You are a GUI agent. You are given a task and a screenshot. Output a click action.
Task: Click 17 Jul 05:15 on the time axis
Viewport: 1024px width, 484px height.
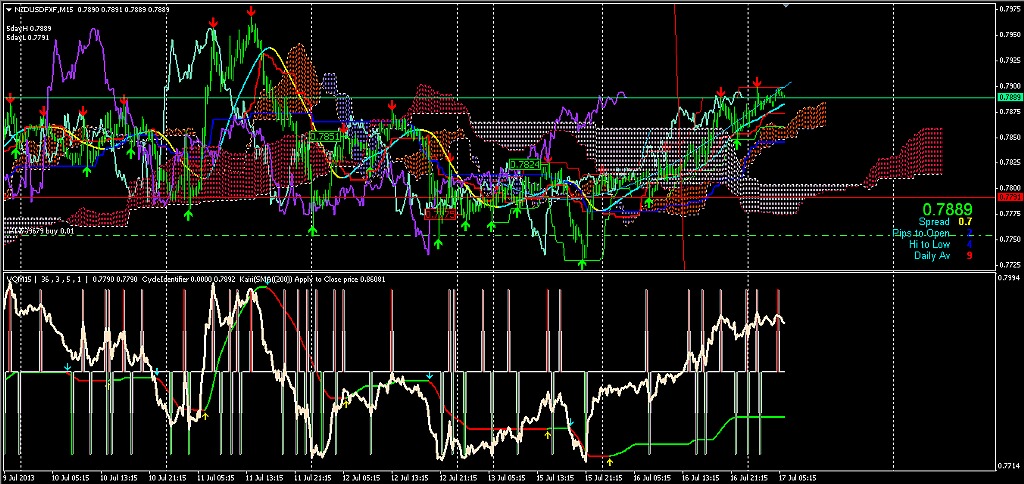click(x=799, y=478)
